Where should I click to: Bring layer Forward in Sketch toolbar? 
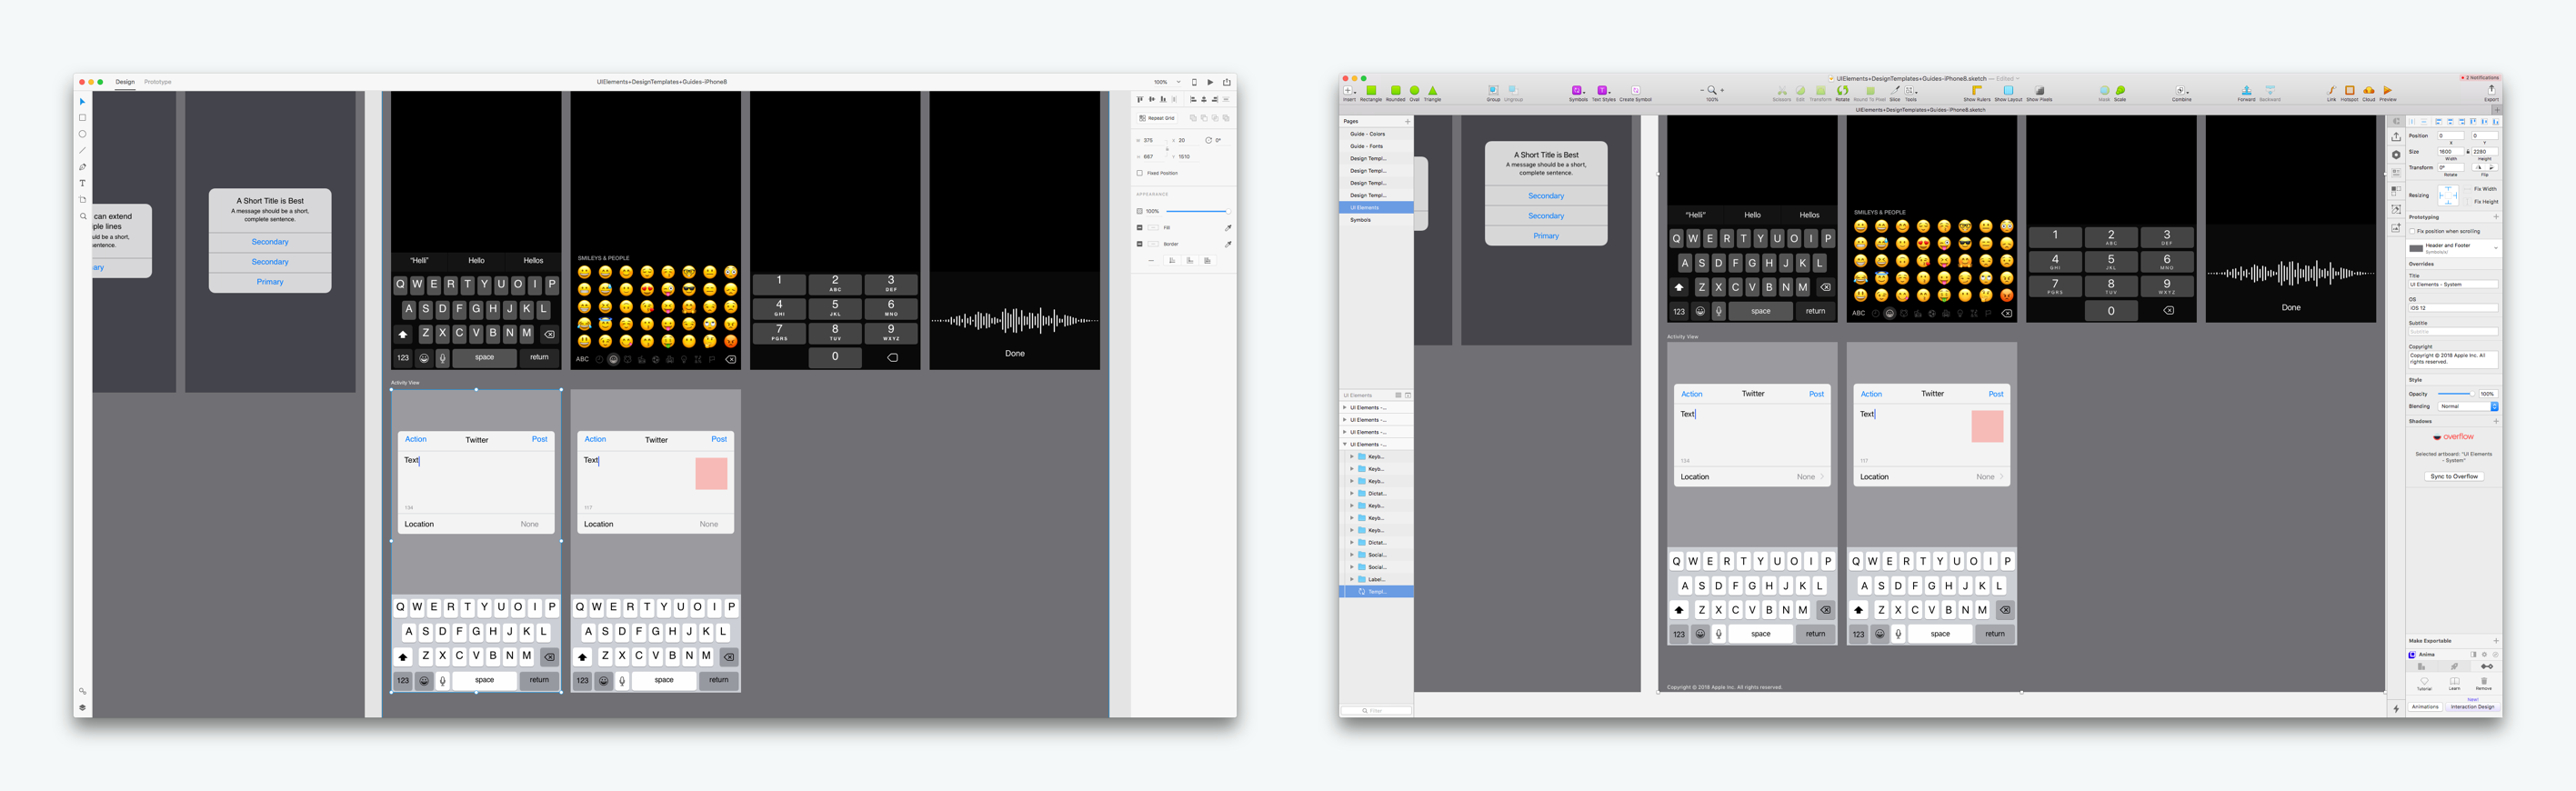coord(2246,93)
